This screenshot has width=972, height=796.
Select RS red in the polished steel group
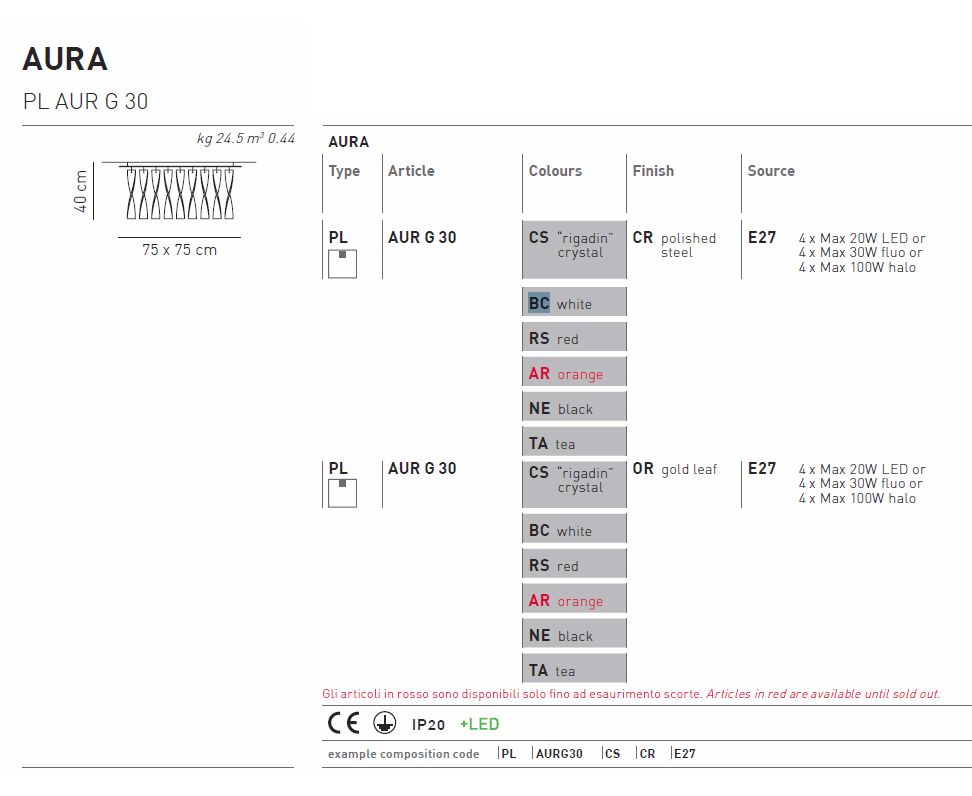click(574, 338)
